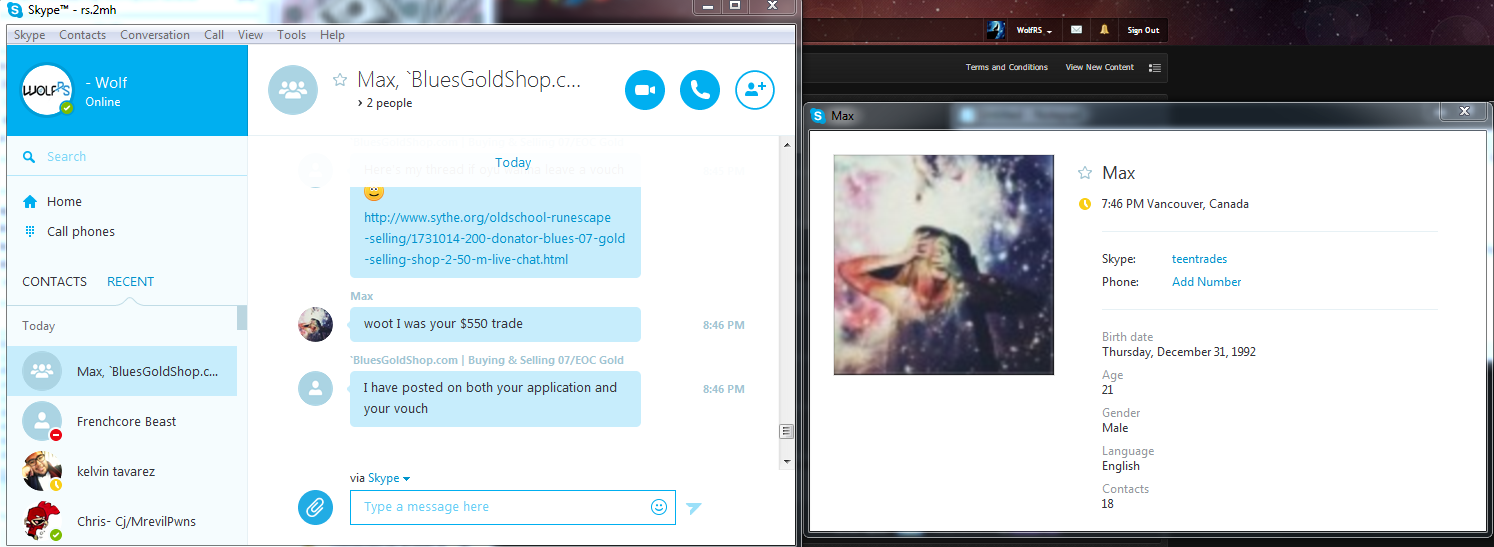Viewport: 1494px width, 547px height.
Task: Open messages envelope icon on website
Action: pos(1076,30)
